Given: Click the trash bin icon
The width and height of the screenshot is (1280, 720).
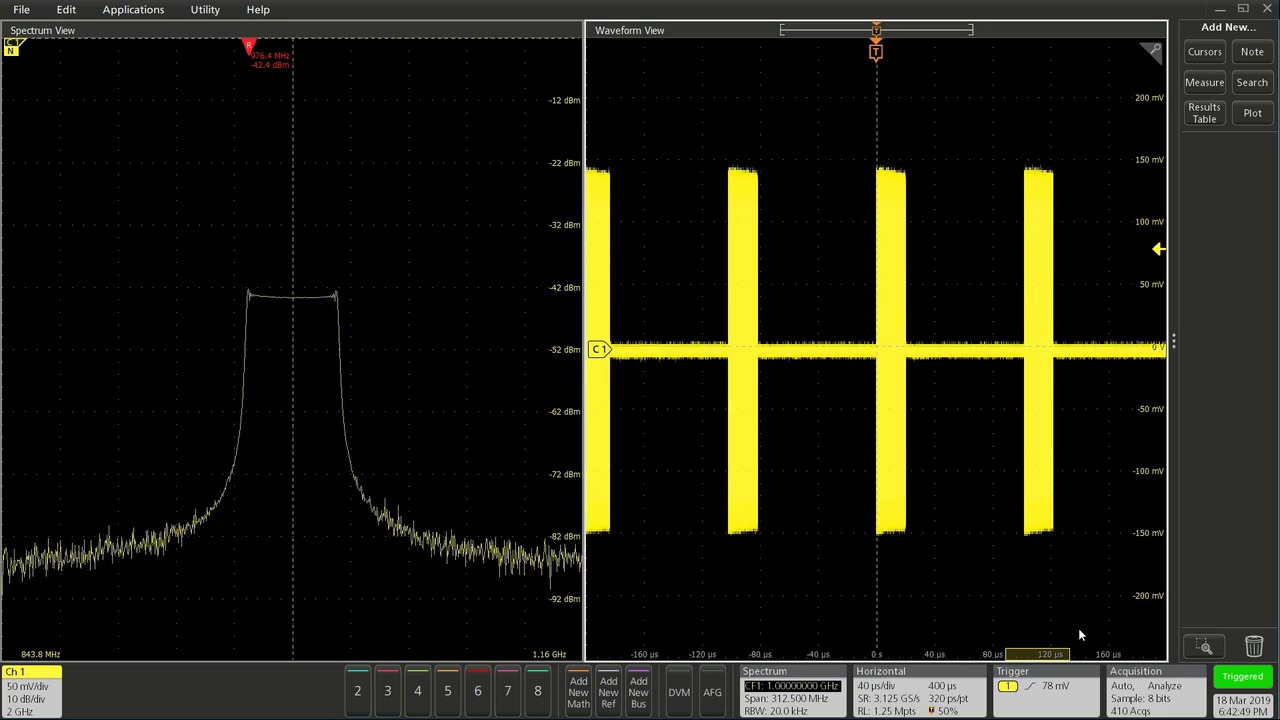Looking at the screenshot, I should [x=1254, y=647].
